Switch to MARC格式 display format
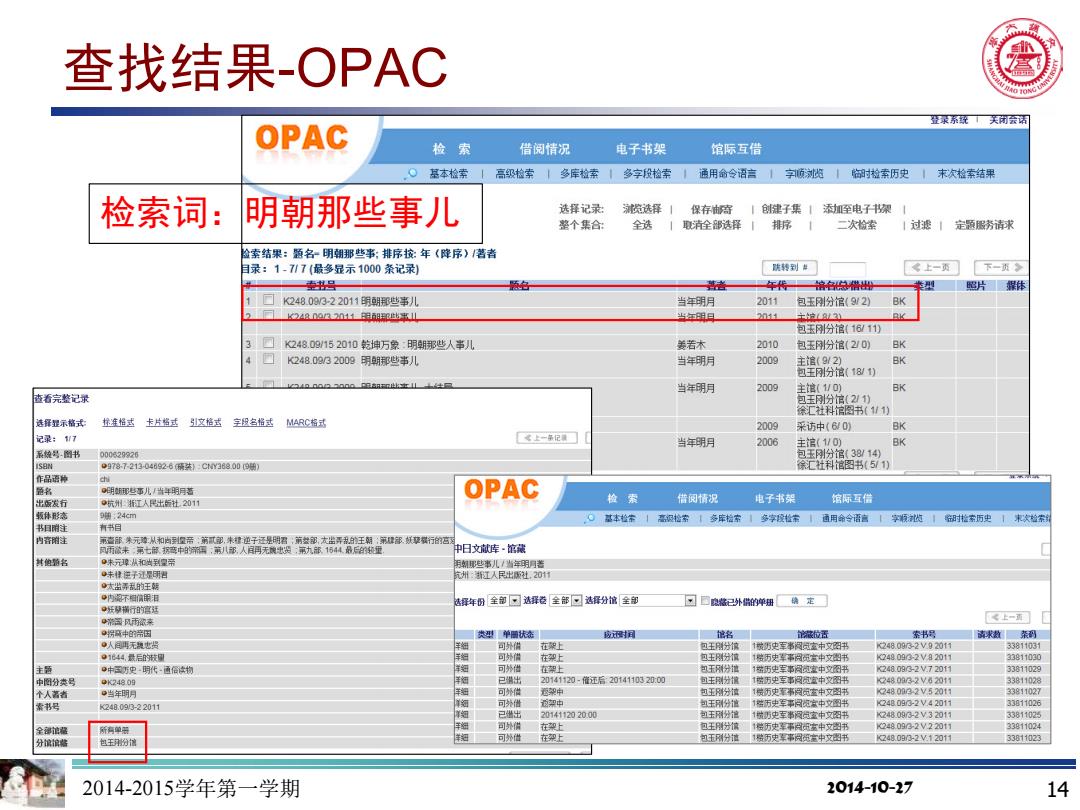This screenshot has height=810, width=1080. pyautogui.click(x=307, y=422)
